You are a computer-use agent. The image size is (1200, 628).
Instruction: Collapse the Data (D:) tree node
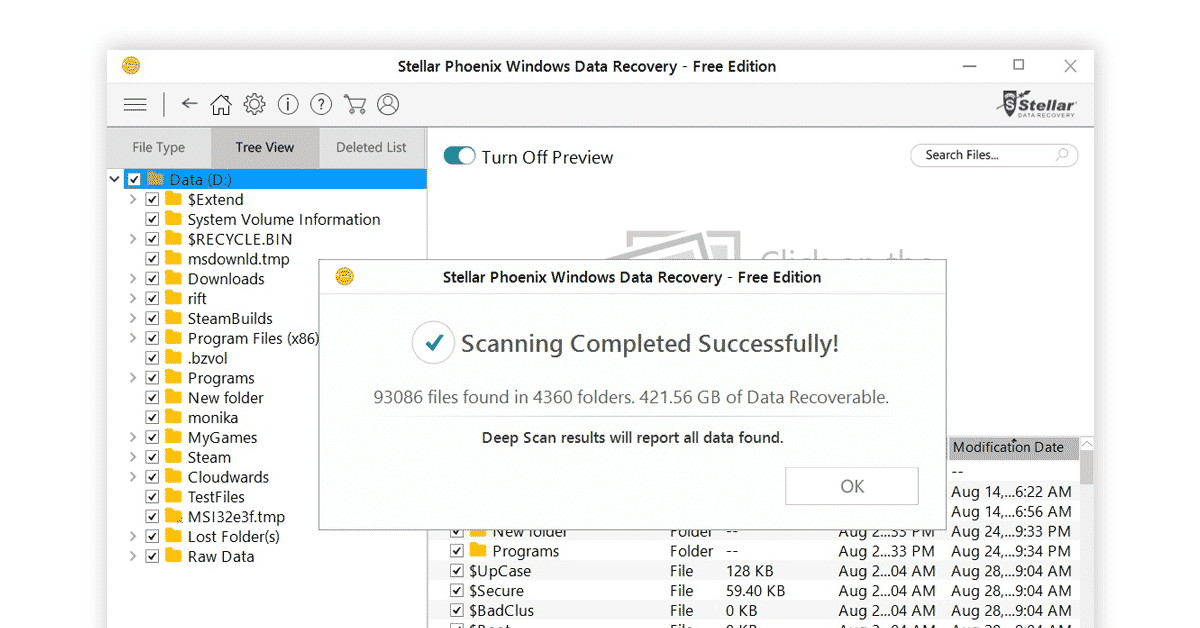point(115,180)
